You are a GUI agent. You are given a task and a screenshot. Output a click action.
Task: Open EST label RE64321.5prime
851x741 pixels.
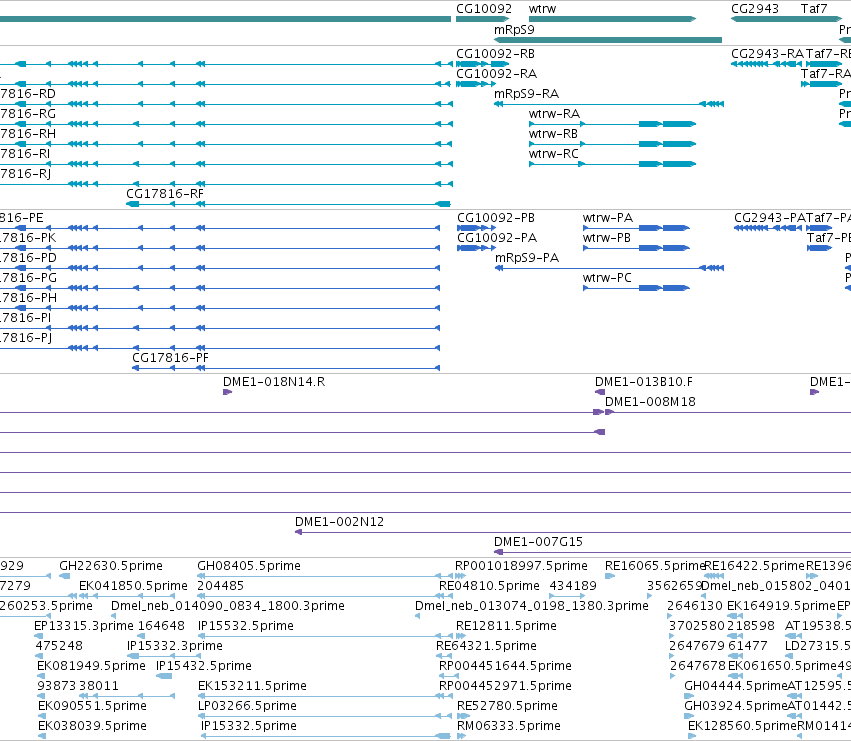pos(486,646)
